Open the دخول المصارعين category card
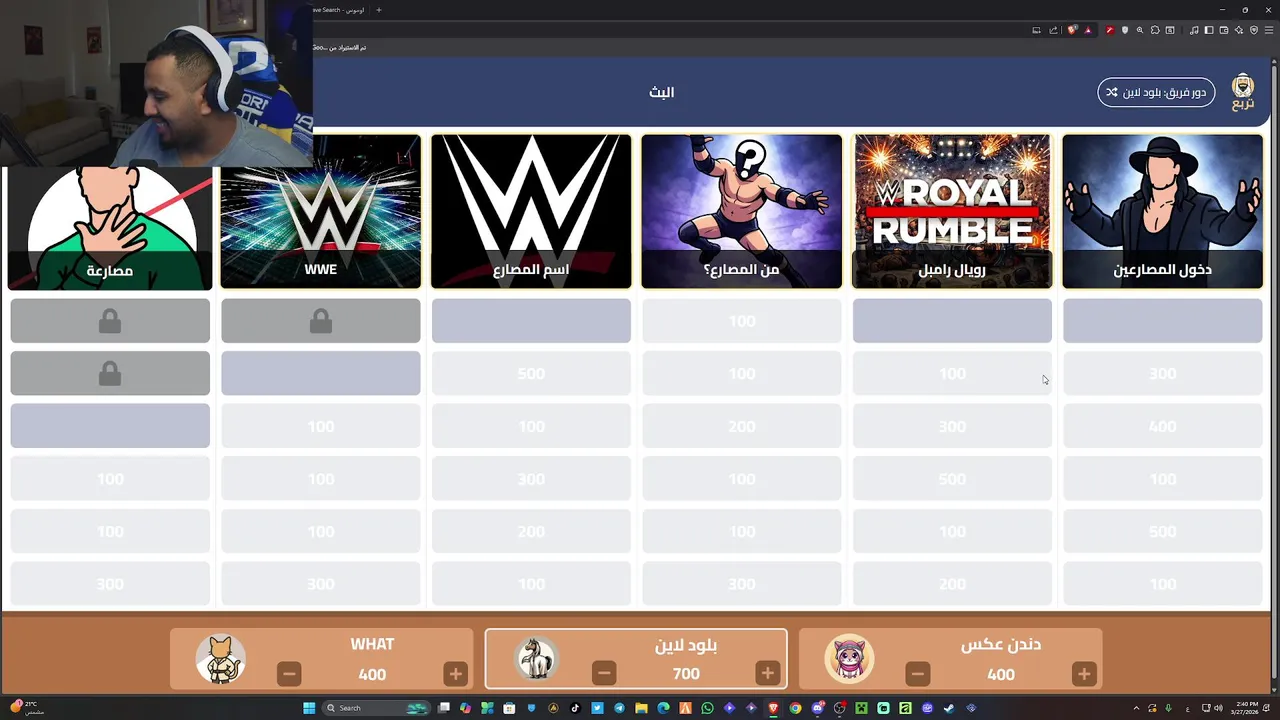Viewport: 1280px width, 720px height. [1162, 211]
